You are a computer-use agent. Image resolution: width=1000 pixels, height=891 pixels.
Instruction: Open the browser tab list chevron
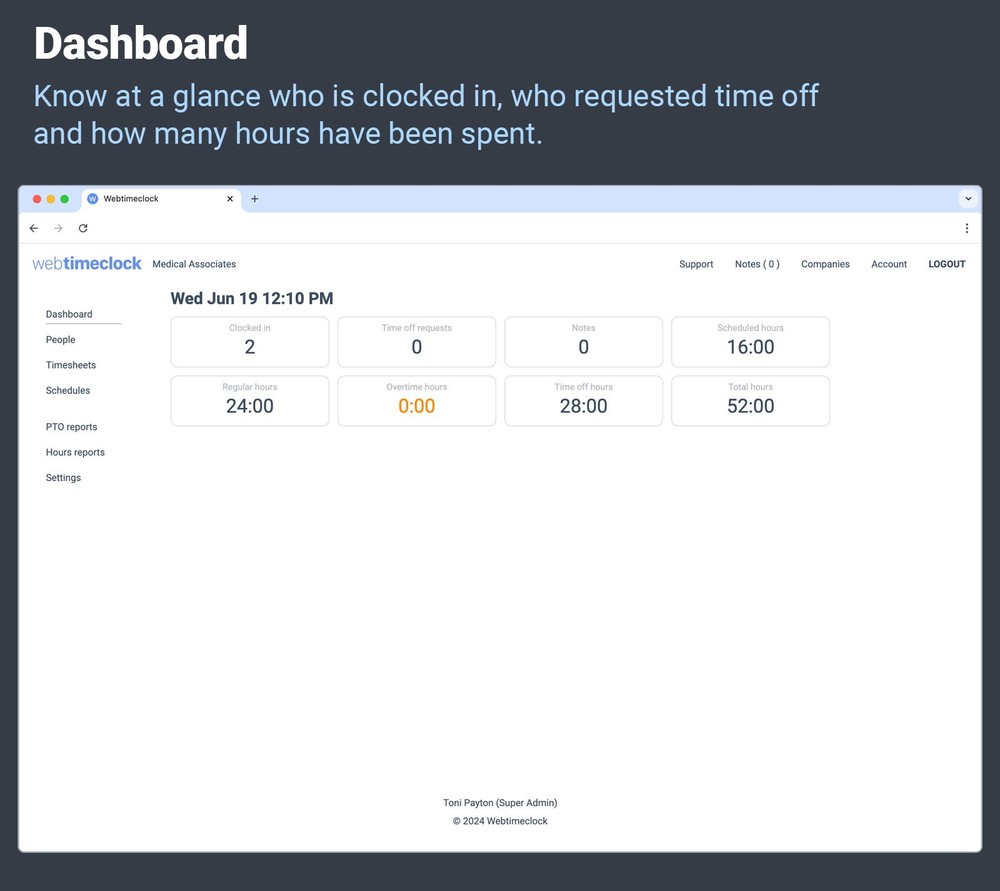click(x=967, y=199)
